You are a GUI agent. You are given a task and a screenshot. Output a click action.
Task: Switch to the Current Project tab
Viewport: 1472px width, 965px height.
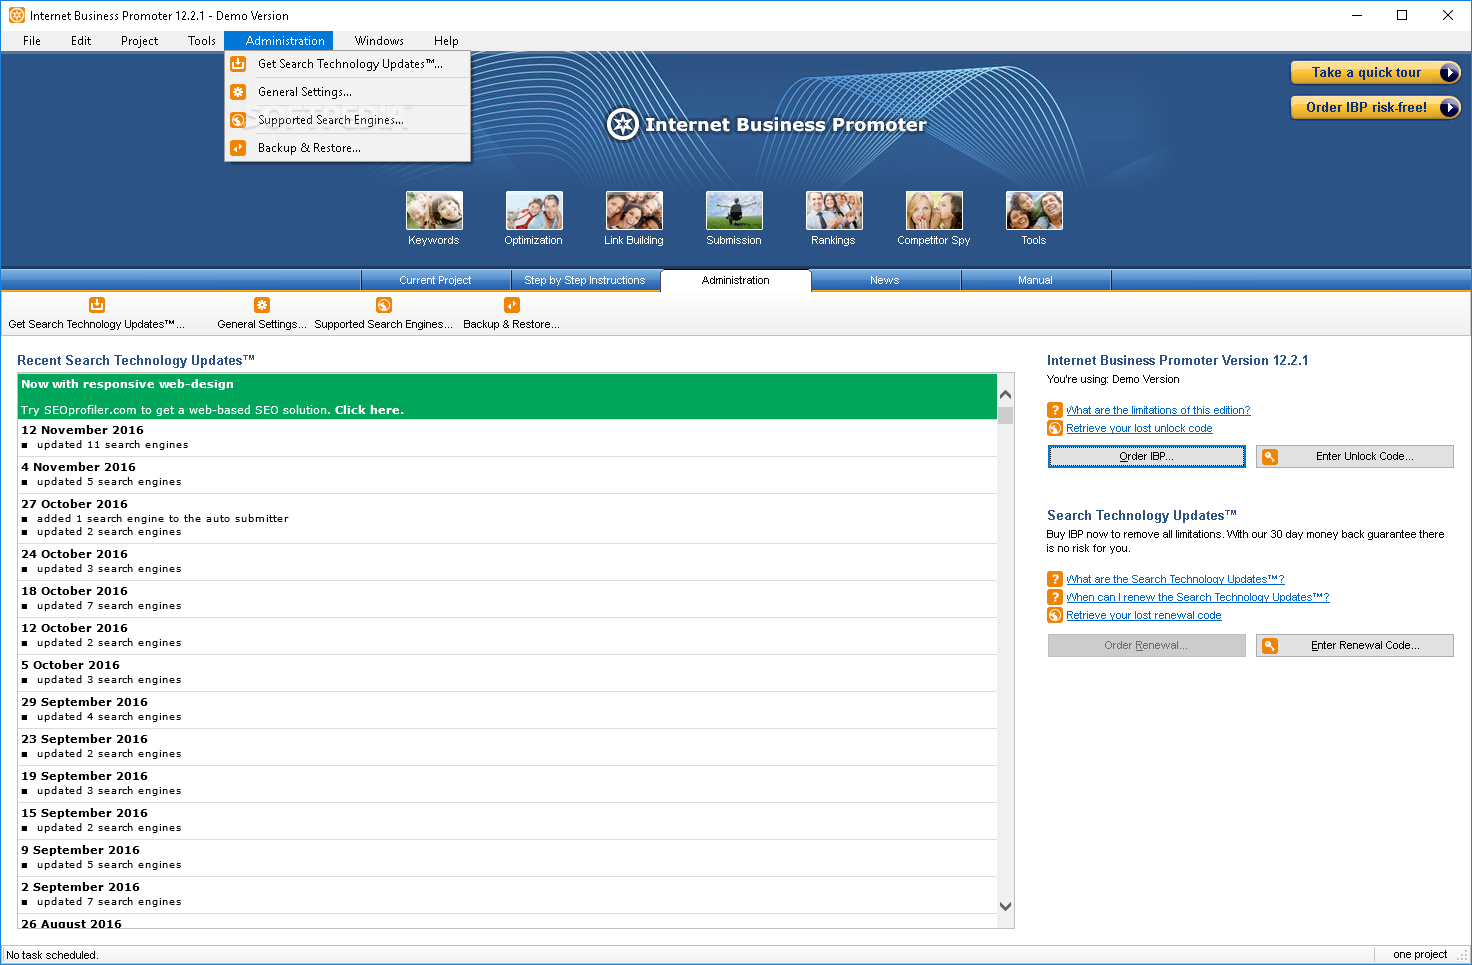coord(435,280)
